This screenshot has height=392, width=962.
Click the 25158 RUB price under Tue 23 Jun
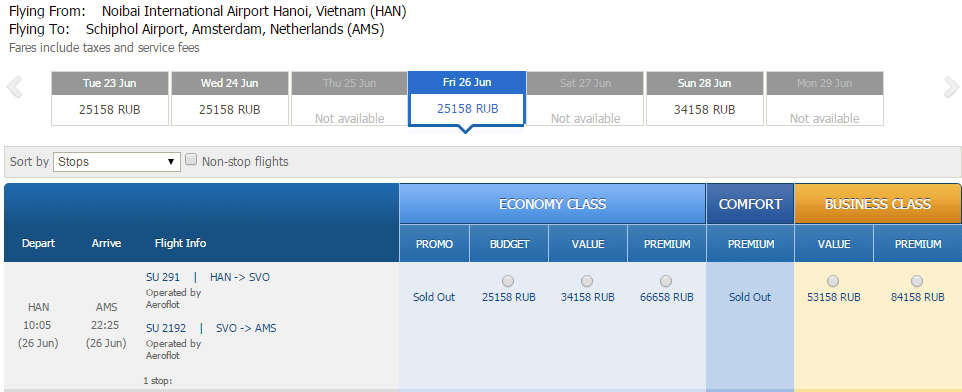coord(110,110)
